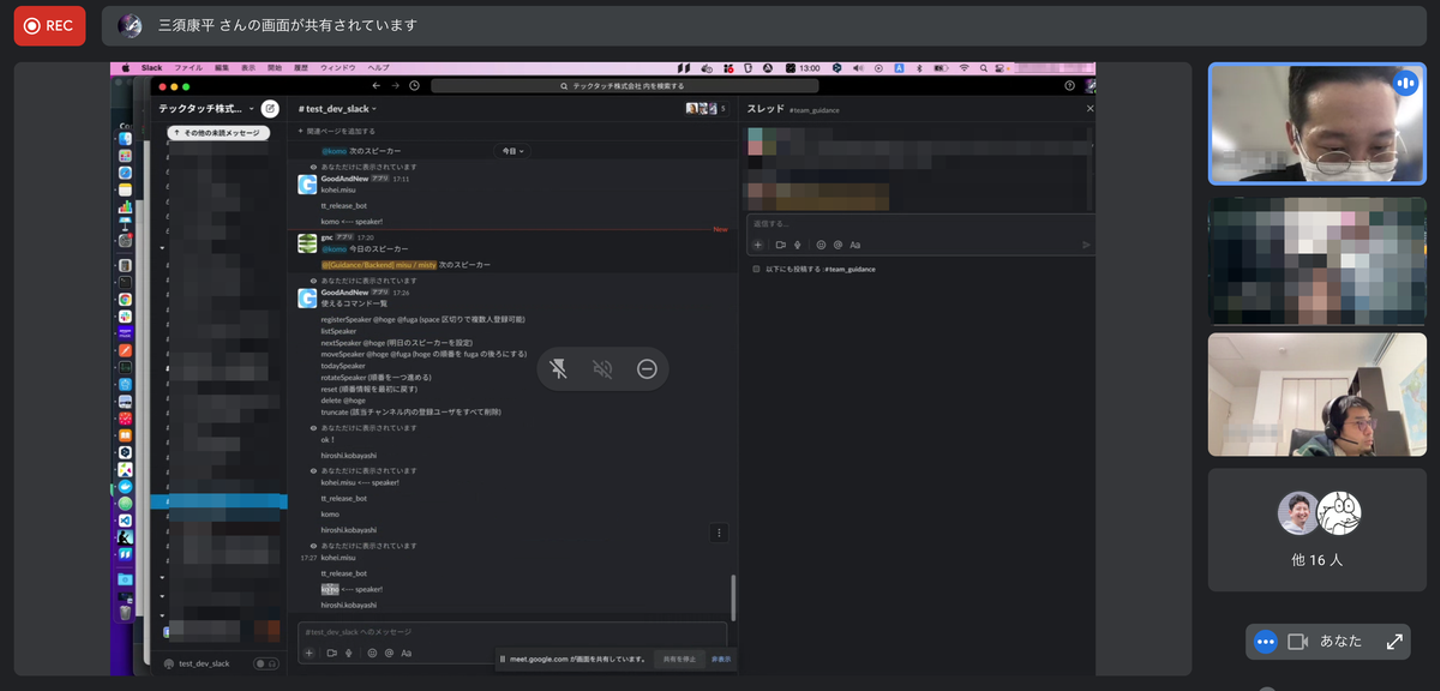1440x691 pixels.
Task: Click test_dev_slack huddle label at sidebar bottom
Action: 204,664
